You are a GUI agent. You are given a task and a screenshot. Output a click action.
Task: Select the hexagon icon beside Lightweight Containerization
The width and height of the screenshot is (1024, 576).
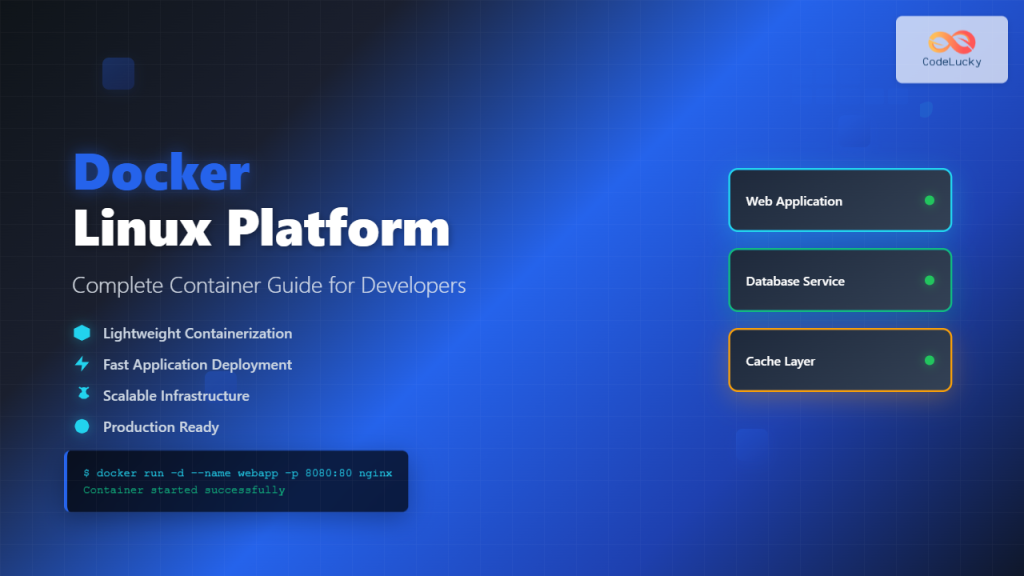pos(82,333)
